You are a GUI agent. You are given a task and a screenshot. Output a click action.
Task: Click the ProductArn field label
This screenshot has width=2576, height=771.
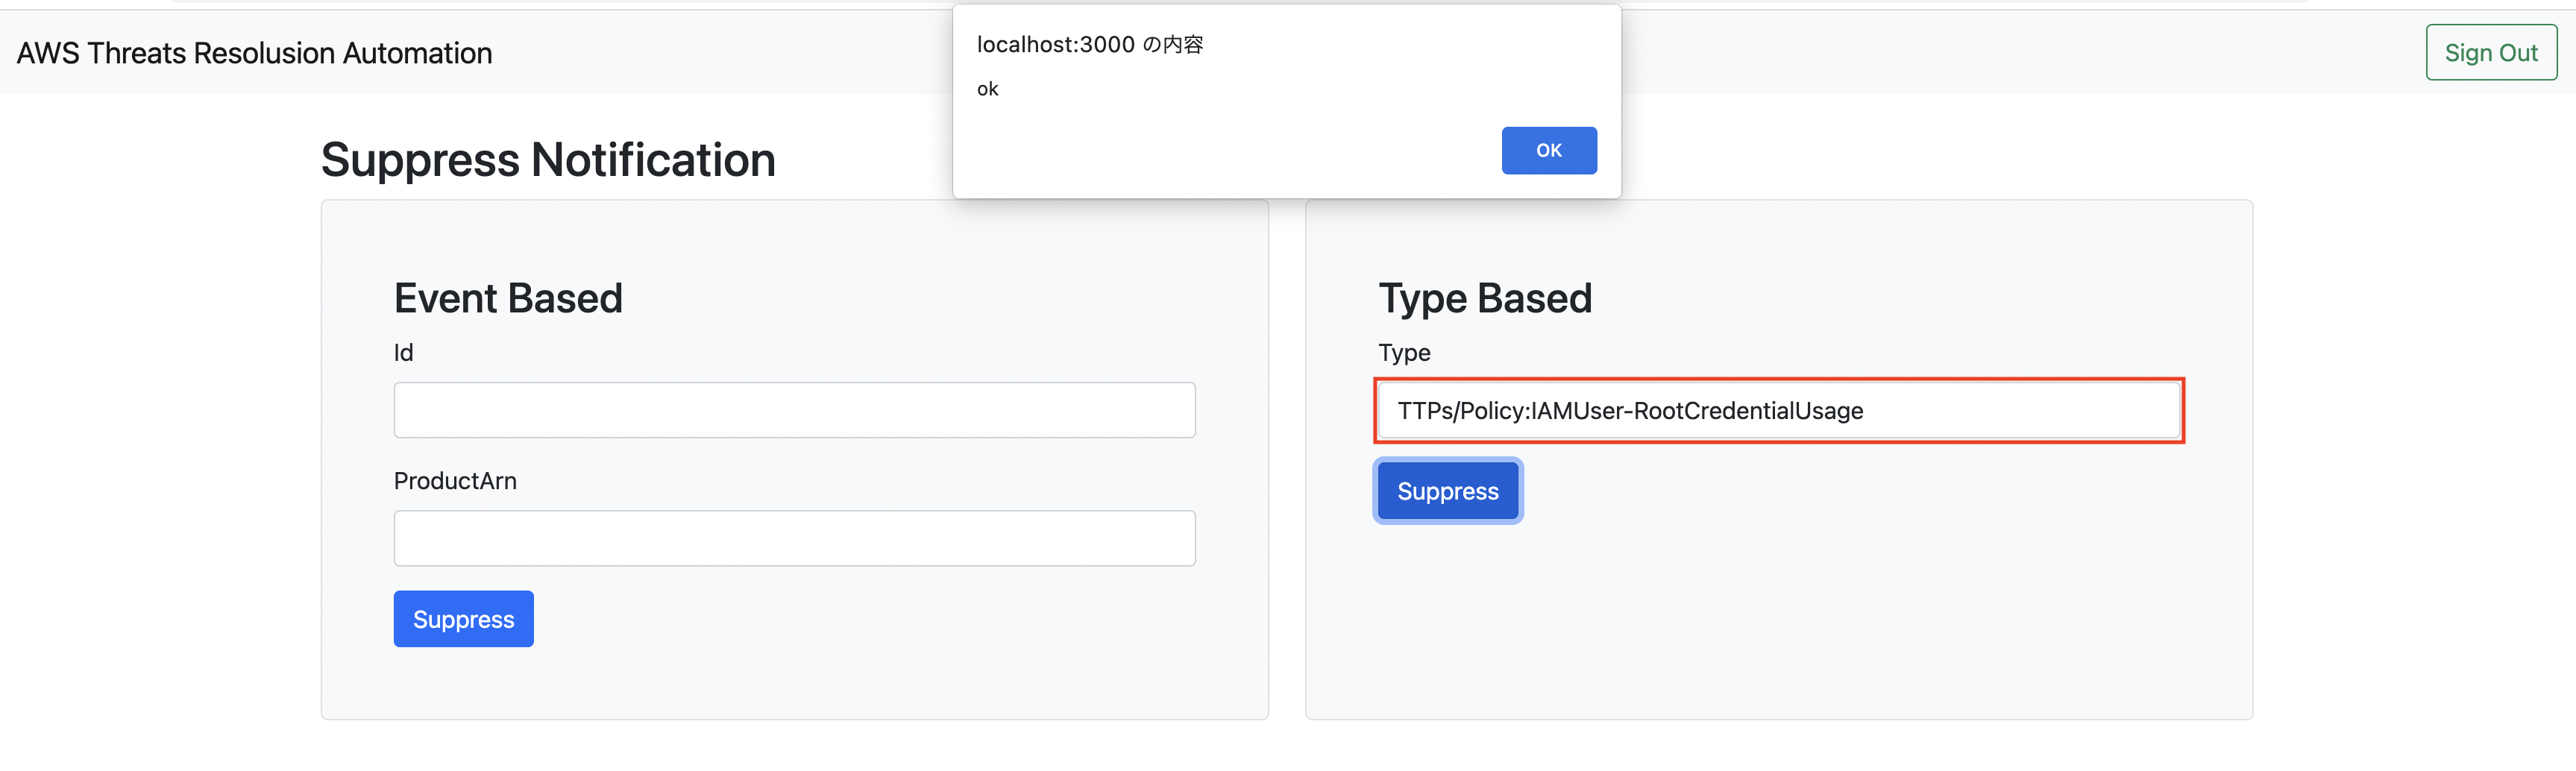(455, 481)
